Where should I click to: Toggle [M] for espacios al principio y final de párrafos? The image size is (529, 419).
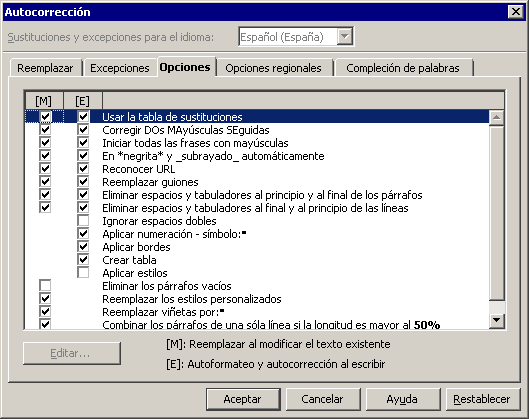pos(45,195)
